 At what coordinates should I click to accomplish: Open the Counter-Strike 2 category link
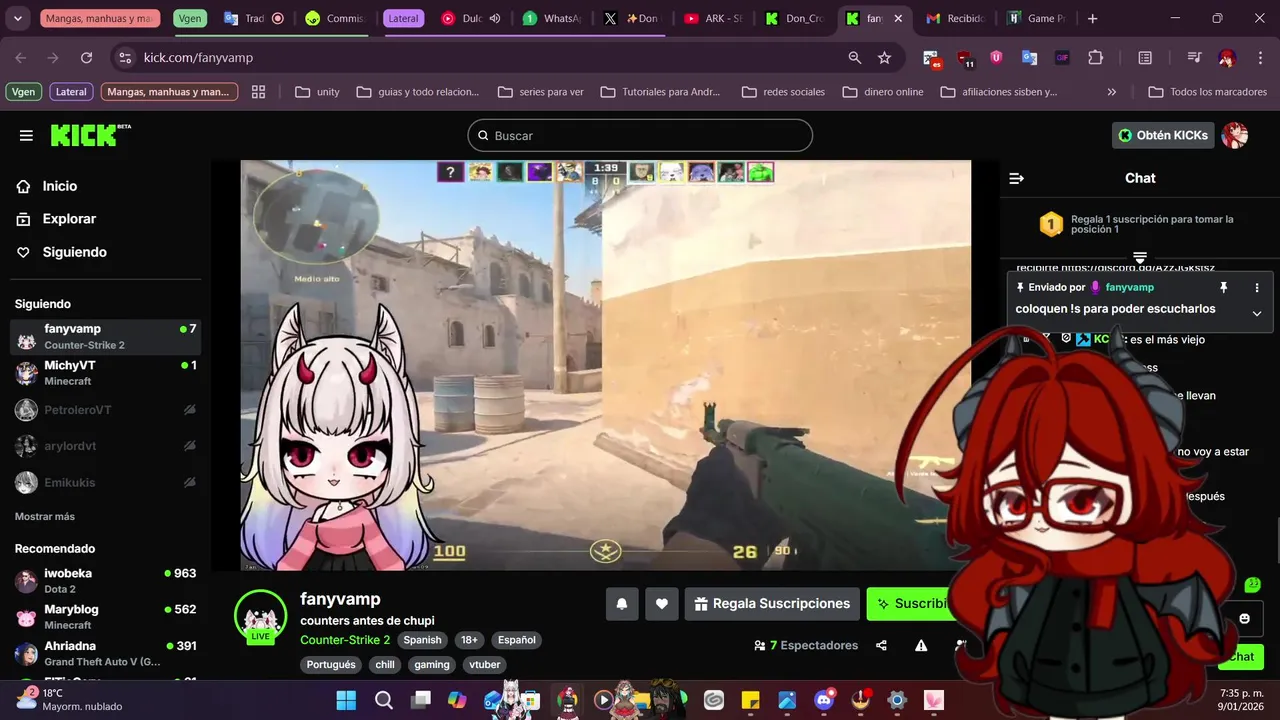click(345, 640)
